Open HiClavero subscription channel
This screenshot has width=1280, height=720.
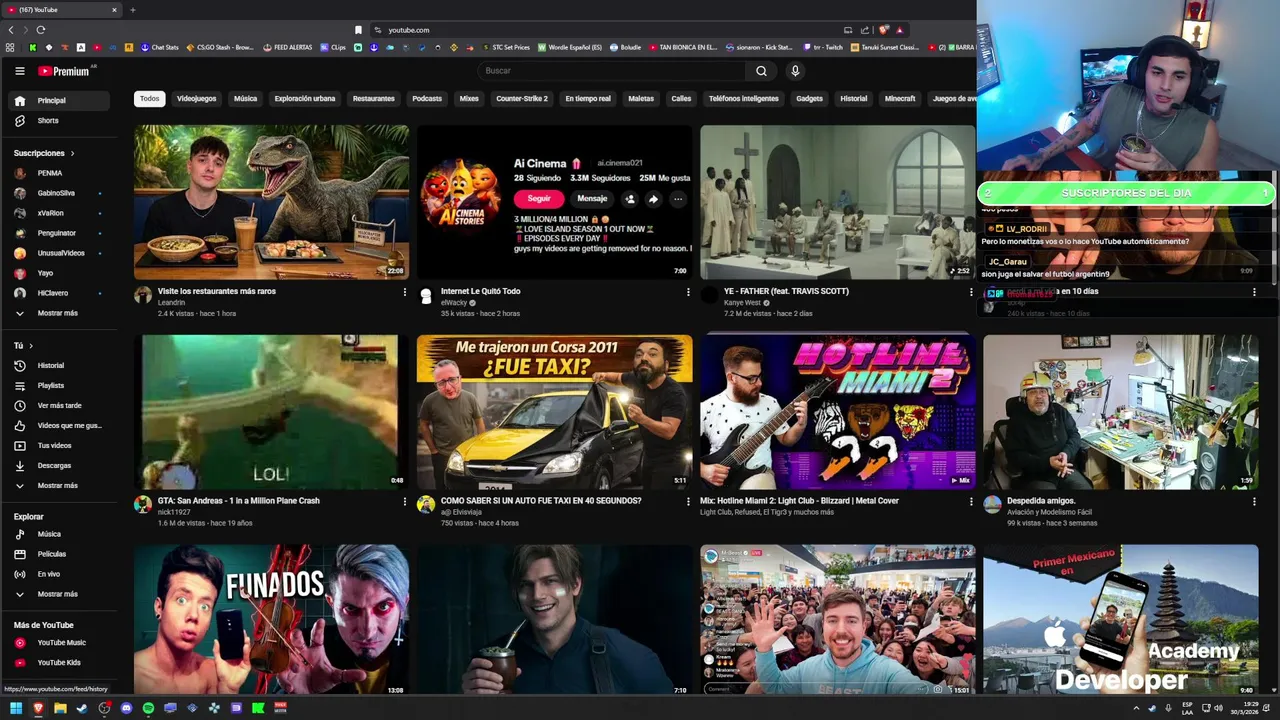tap(61, 293)
